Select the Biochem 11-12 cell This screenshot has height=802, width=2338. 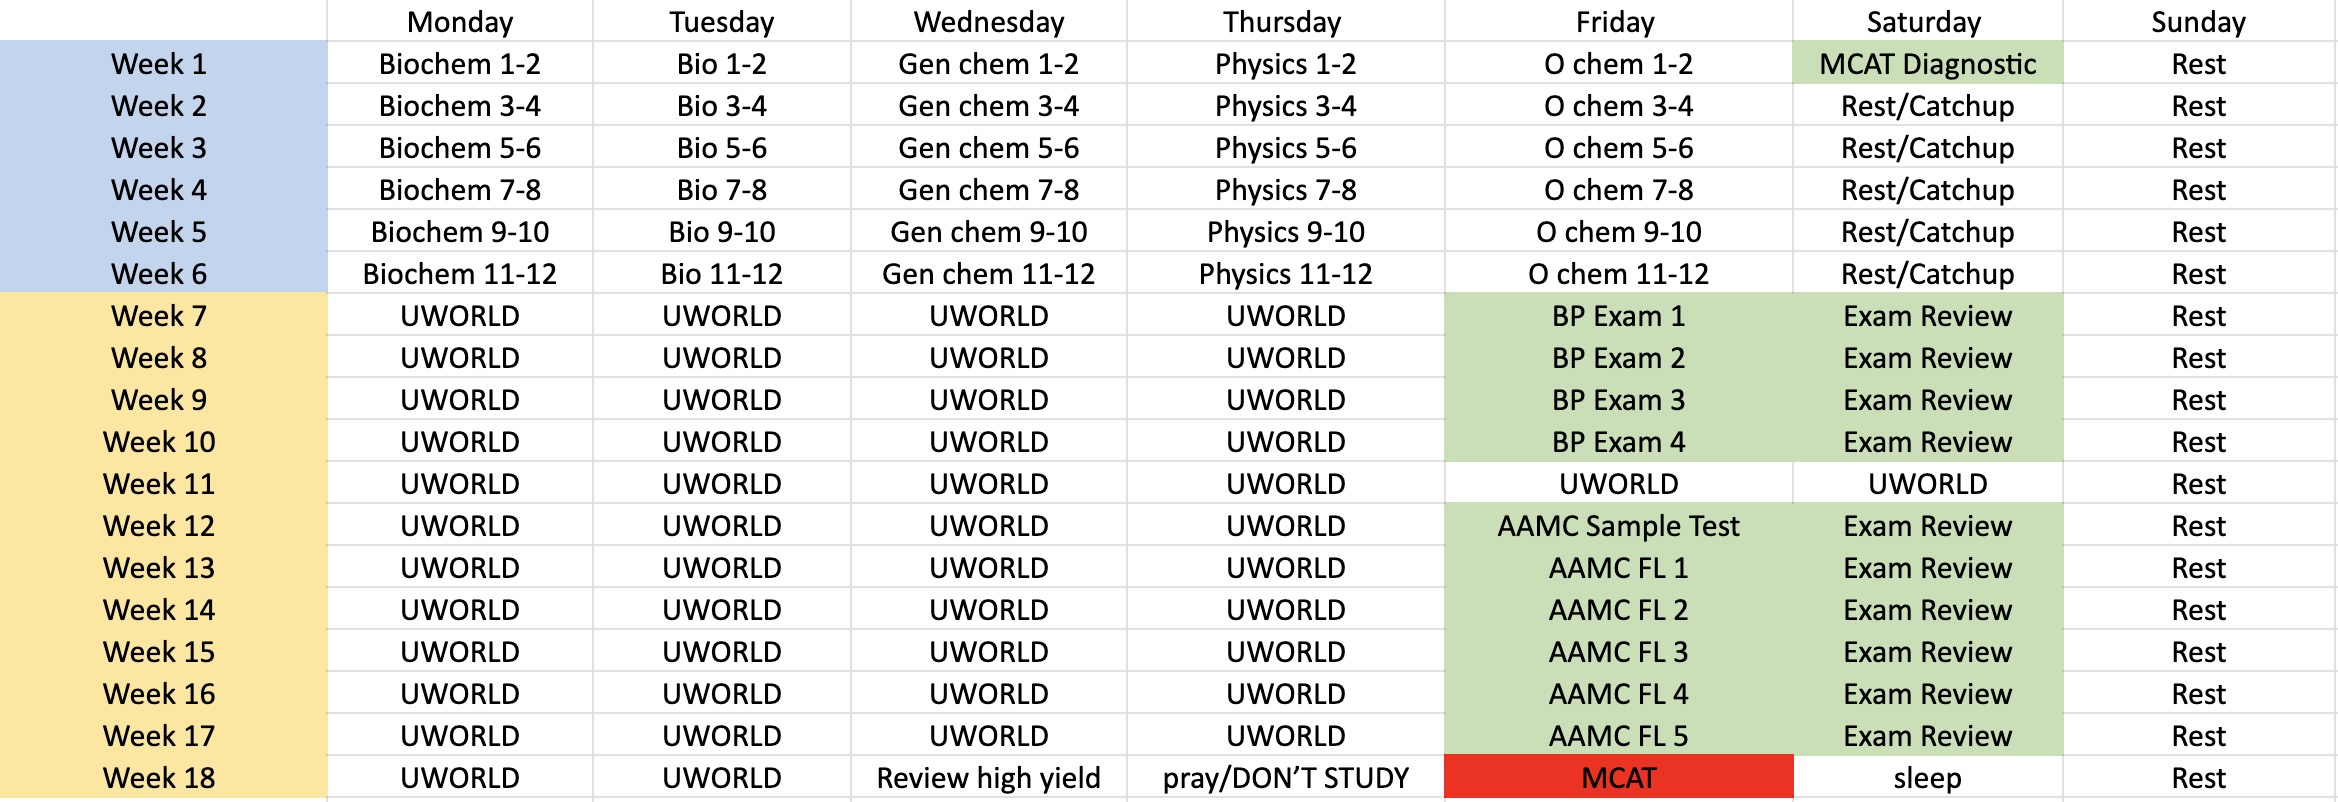[460, 274]
